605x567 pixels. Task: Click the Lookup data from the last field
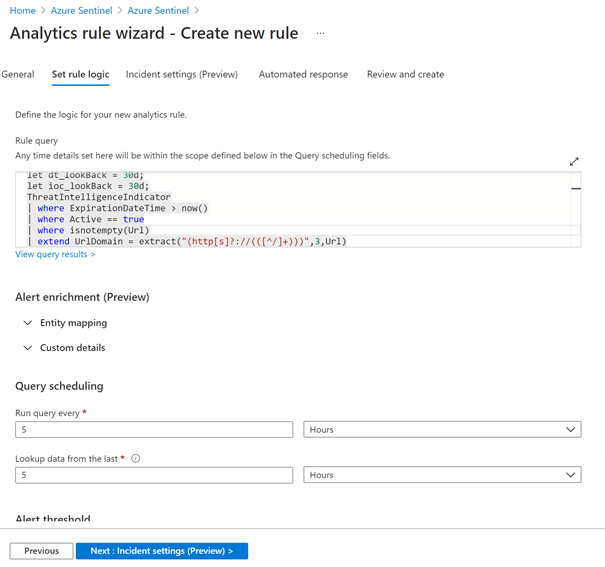(x=154, y=475)
